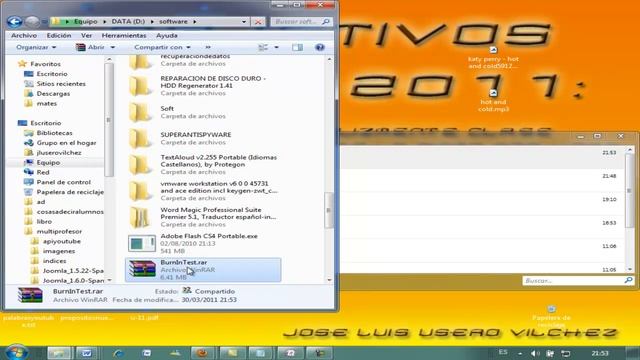Open the Windows Start button
This screenshot has width=640, height=360.
click(16, 353)
